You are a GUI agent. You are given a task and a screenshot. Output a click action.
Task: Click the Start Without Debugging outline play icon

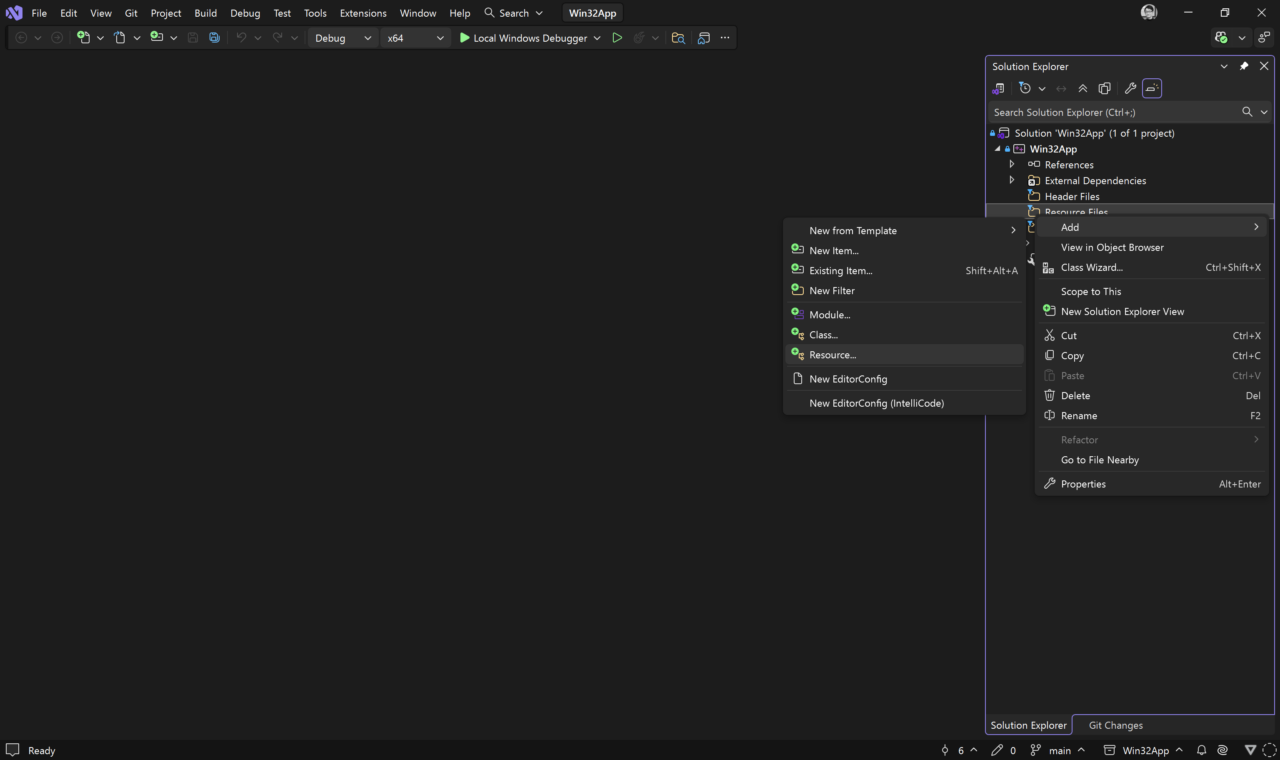617,38
